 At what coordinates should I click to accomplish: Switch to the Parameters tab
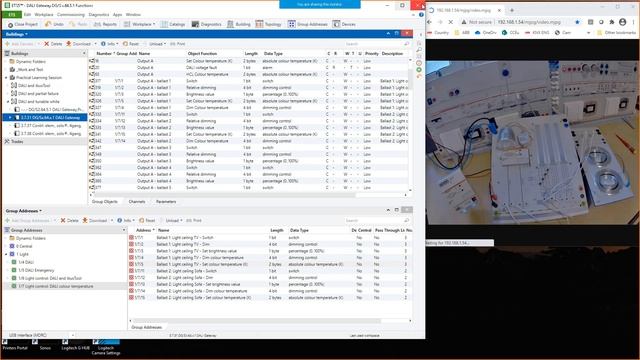(166, 202)
